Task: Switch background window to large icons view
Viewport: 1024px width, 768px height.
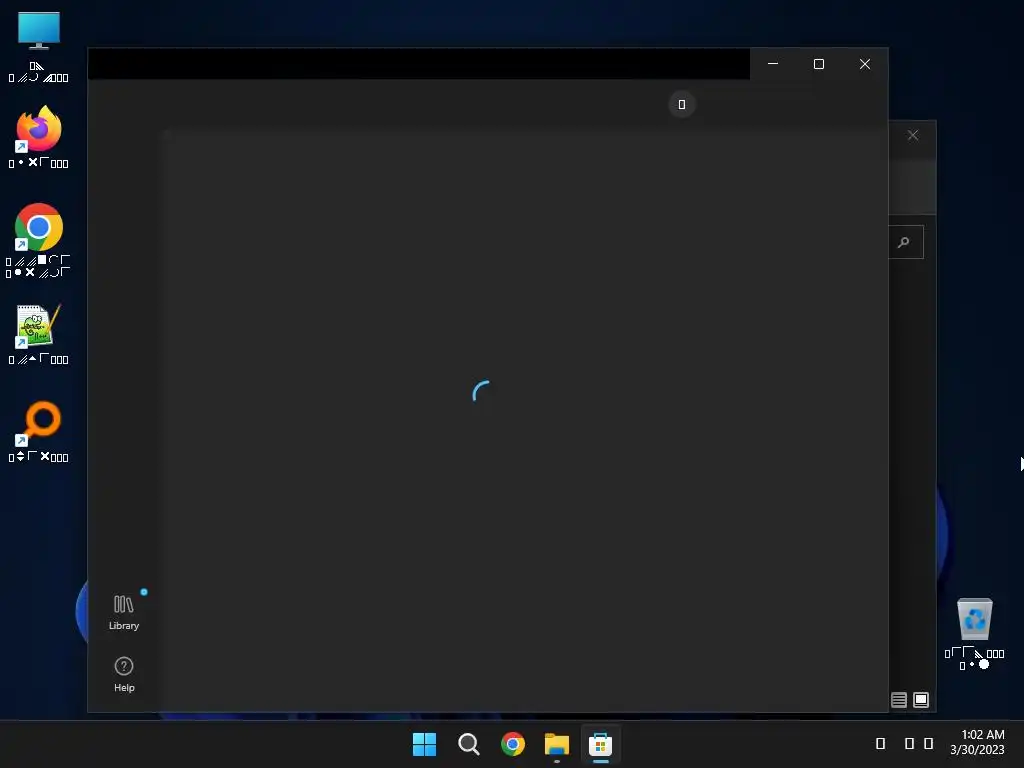Action: click(921, 700)
